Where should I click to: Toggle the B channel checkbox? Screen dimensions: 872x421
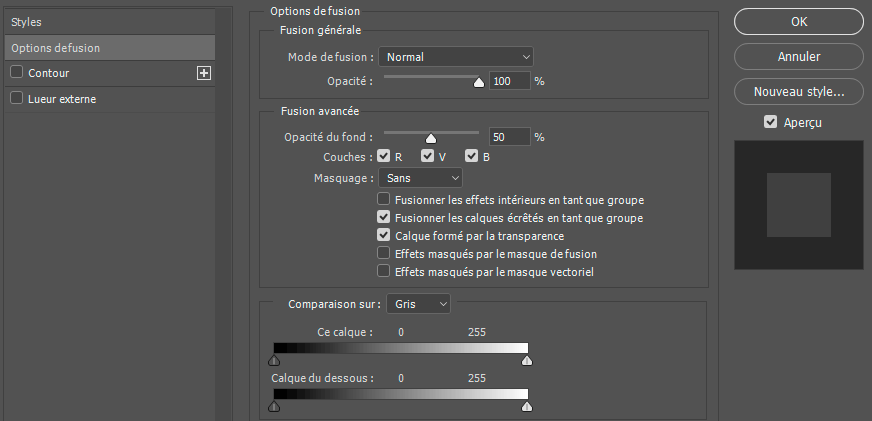(x=471, y=157)
